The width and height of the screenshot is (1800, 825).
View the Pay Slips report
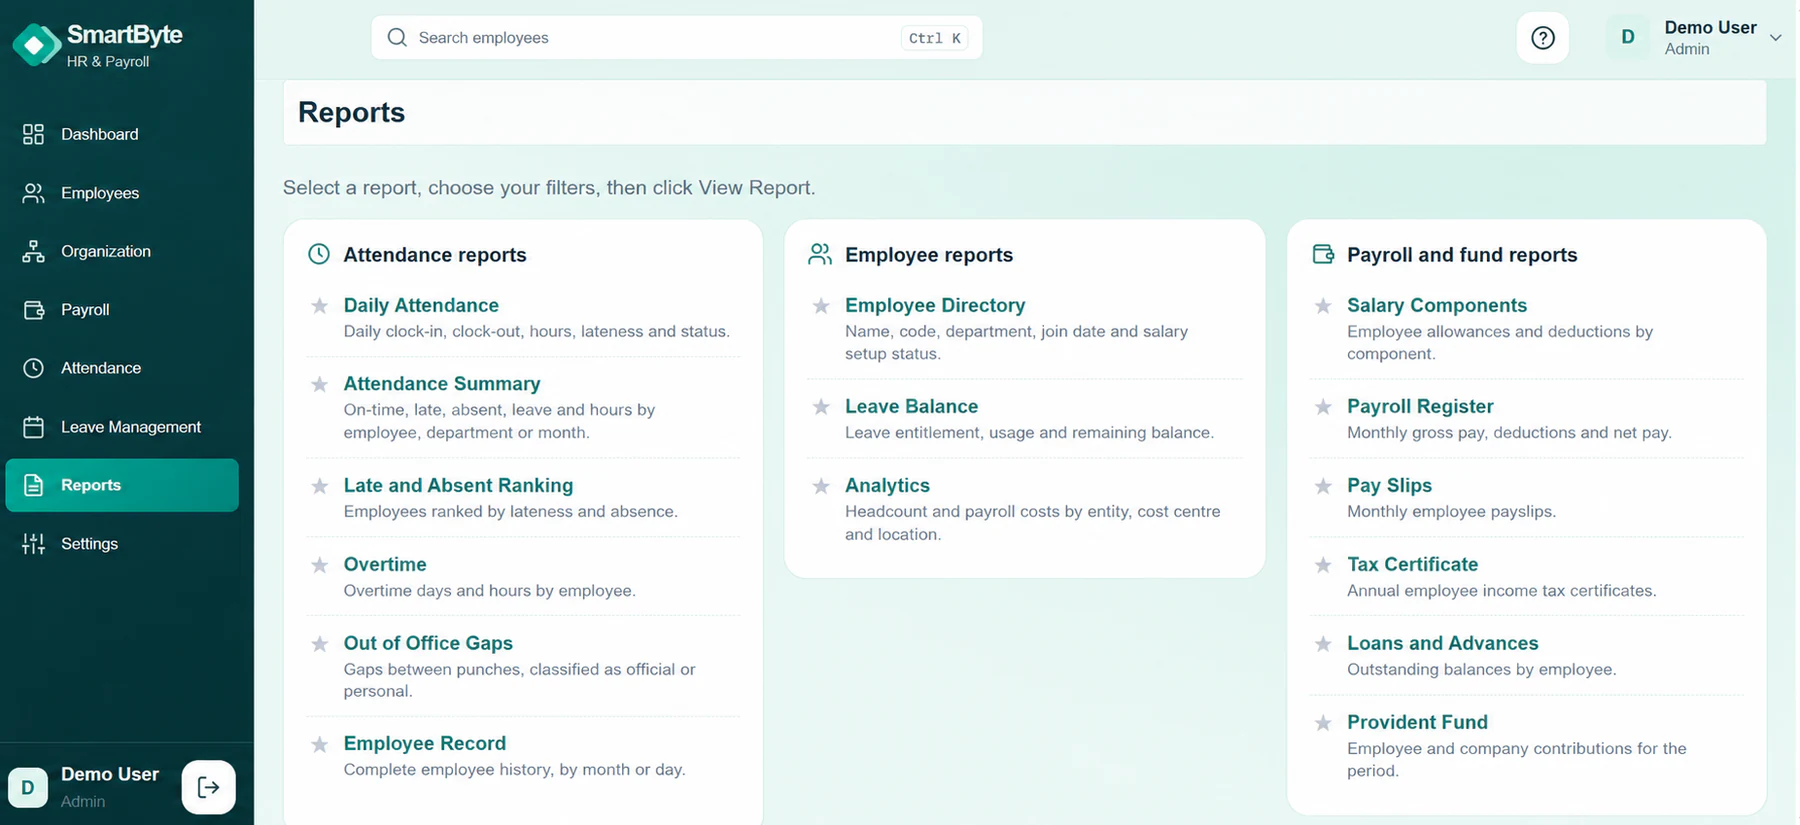[x=1389, y=485]
